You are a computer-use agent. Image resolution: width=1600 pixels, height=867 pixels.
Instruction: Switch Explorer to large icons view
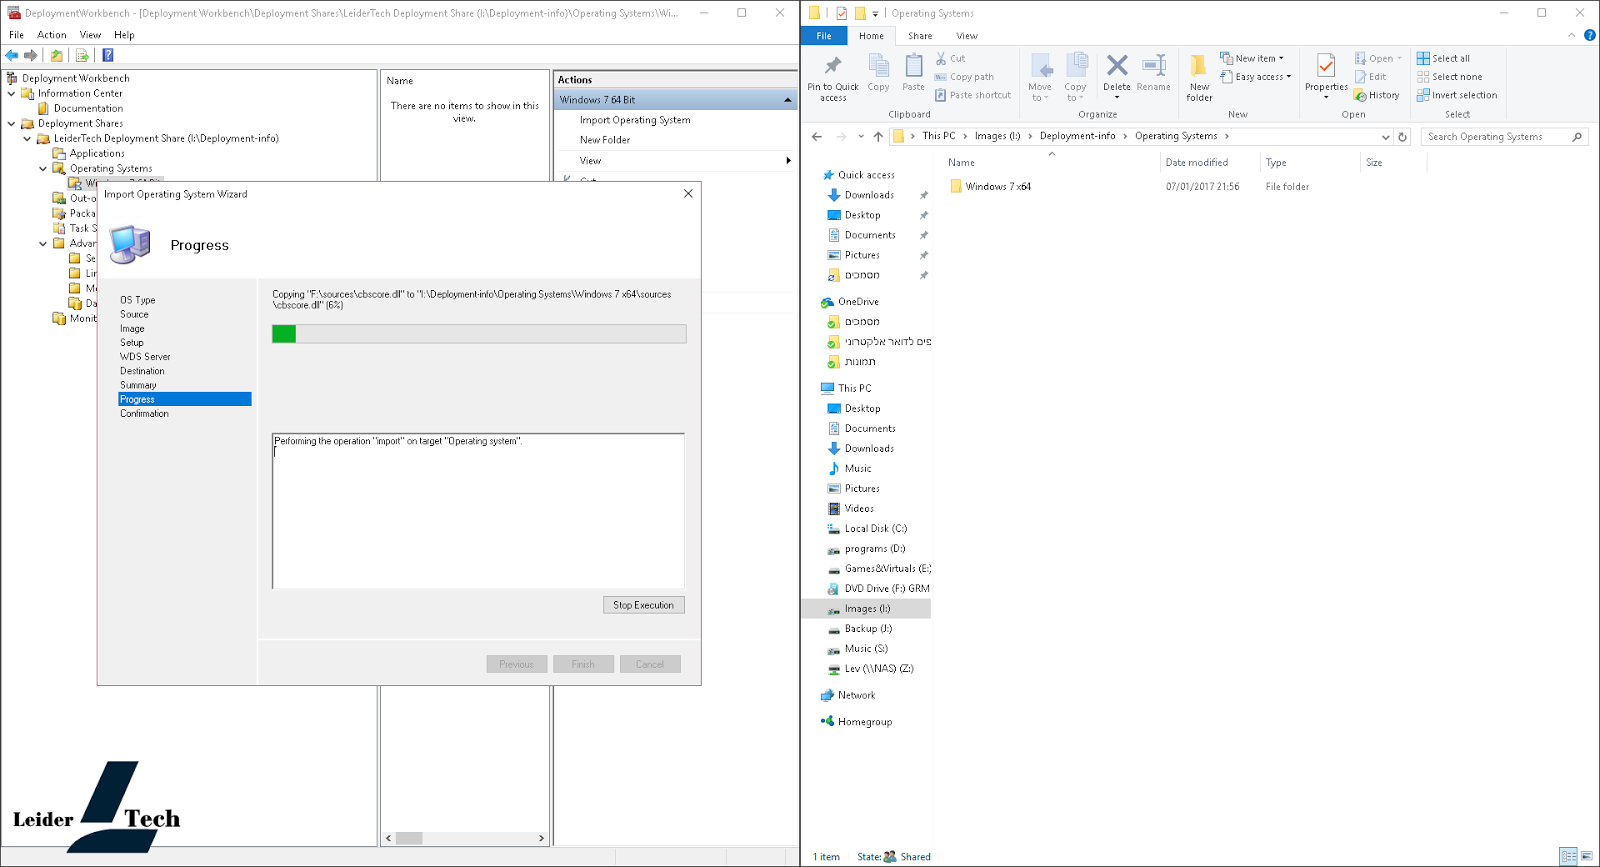click(1587, 856)
